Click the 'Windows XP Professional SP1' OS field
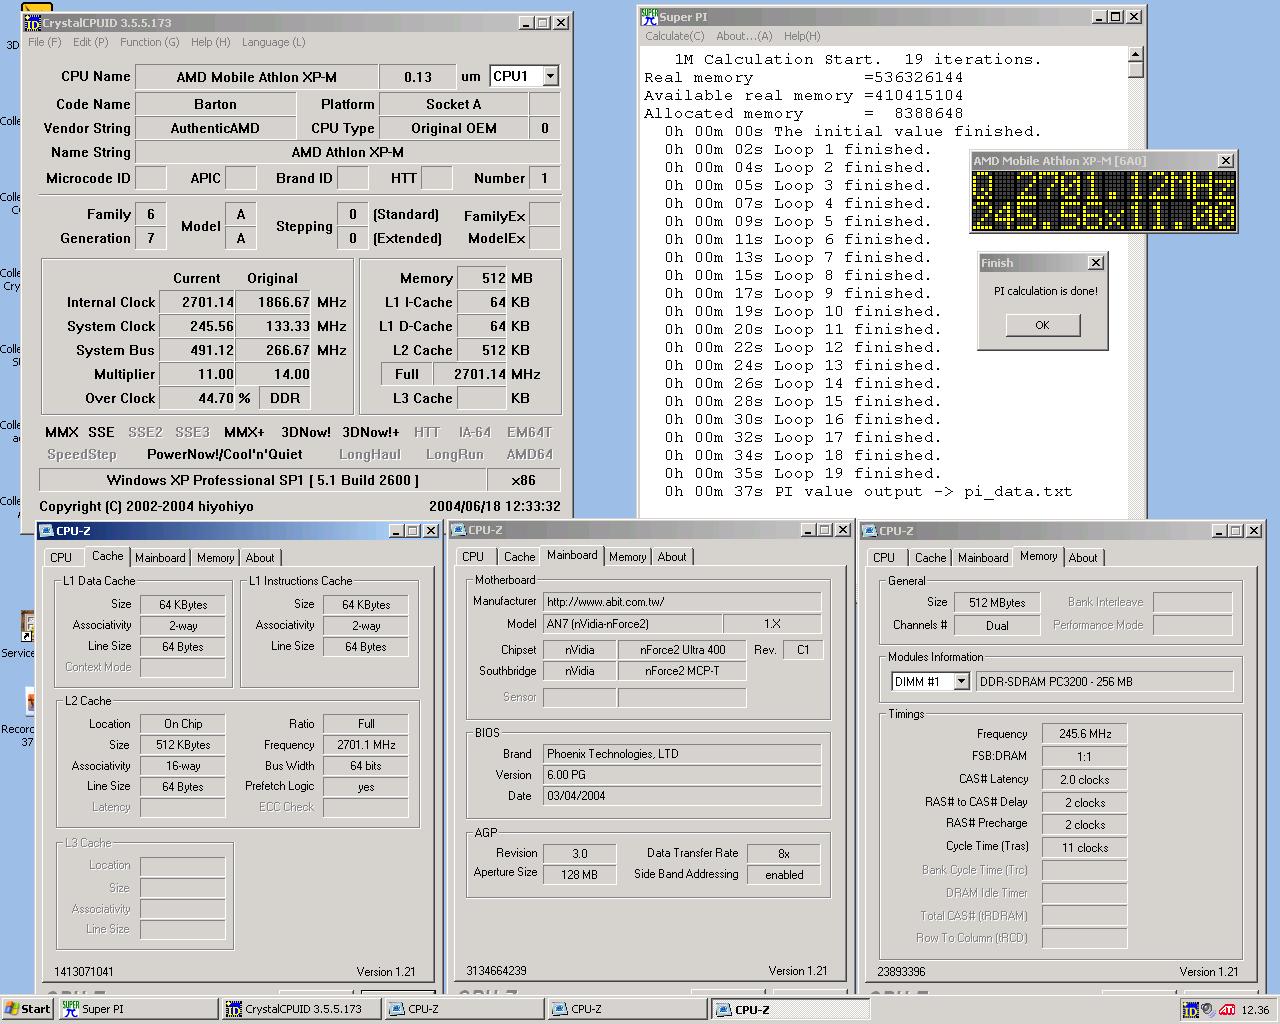Viewport: 1280px width, 1024px height. (263, 480)
